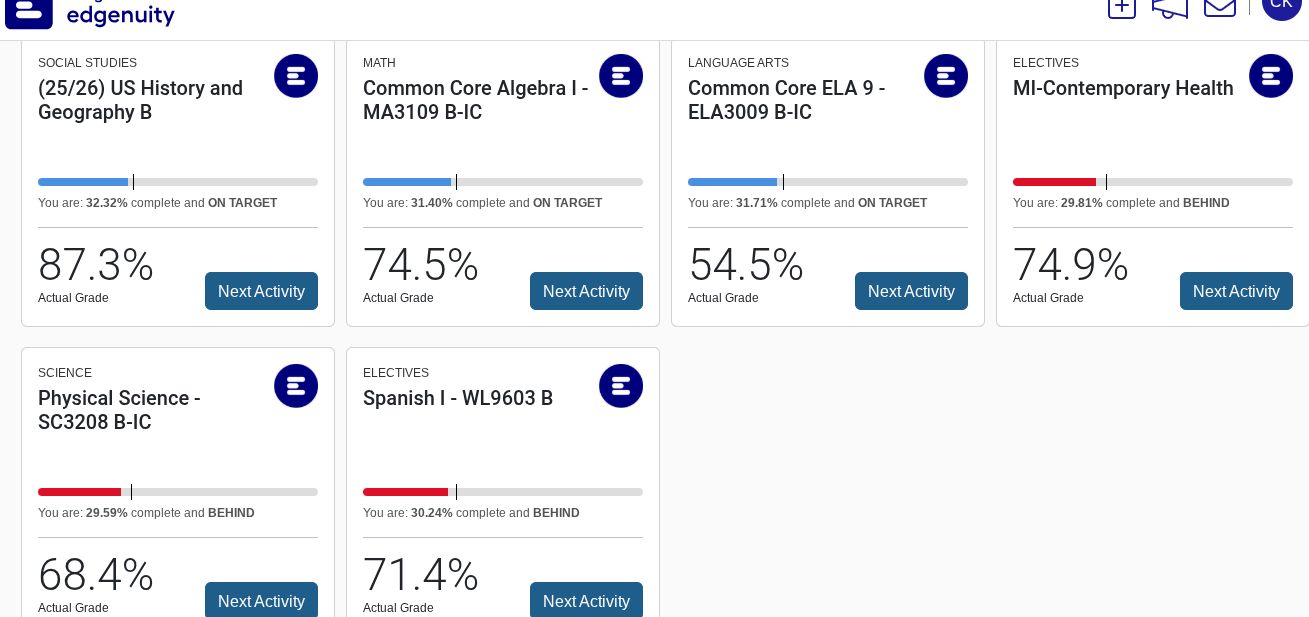The image size is (1309, 617).
Task: Open Next Activity for Spanish I
Action: (586, 600)
